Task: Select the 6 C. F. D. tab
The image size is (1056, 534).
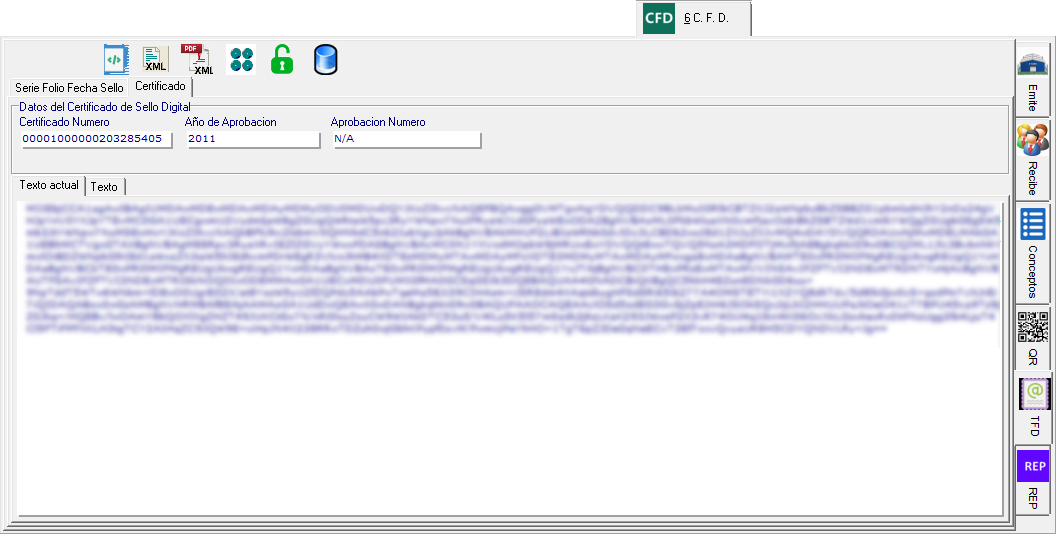Action: [x=693, y=18]
